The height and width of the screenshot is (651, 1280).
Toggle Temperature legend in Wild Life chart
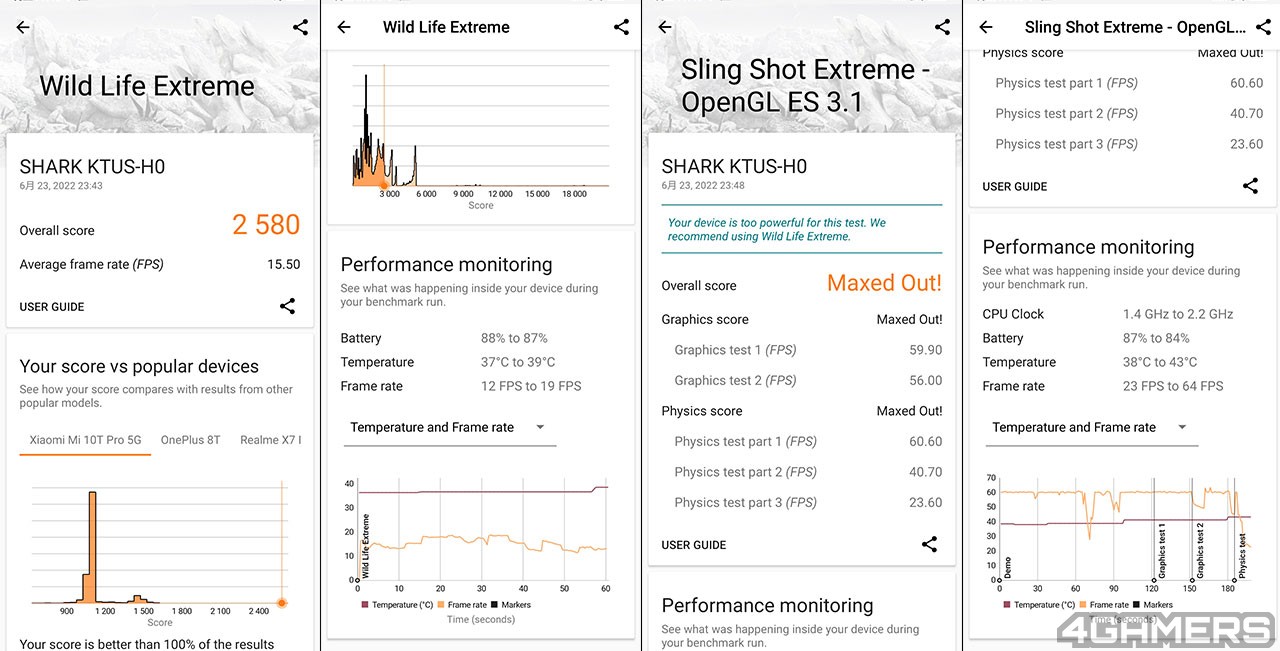pyautogui.click(x=397, y=605)
